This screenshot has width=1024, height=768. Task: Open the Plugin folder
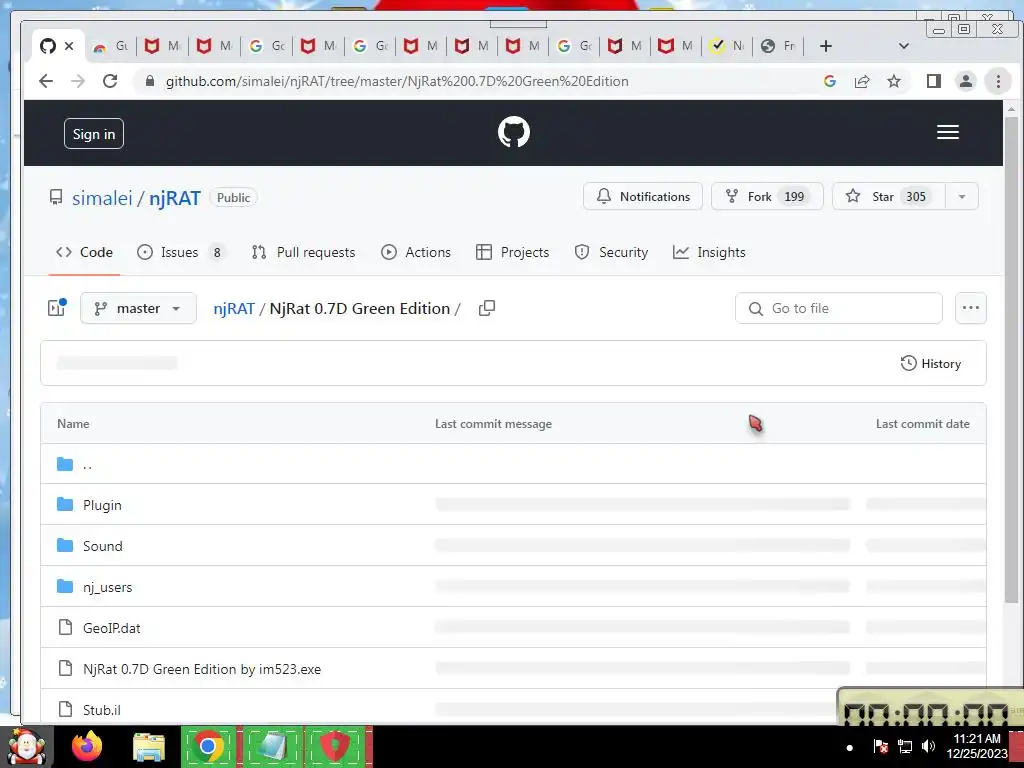pos(102,505)
